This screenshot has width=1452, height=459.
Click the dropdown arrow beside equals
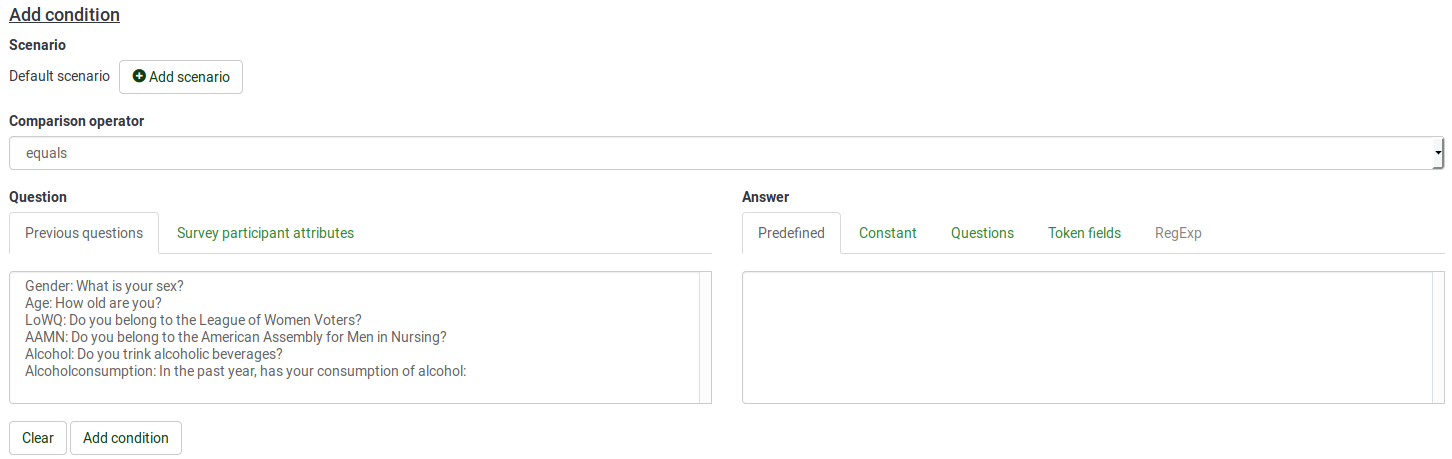1438,154
